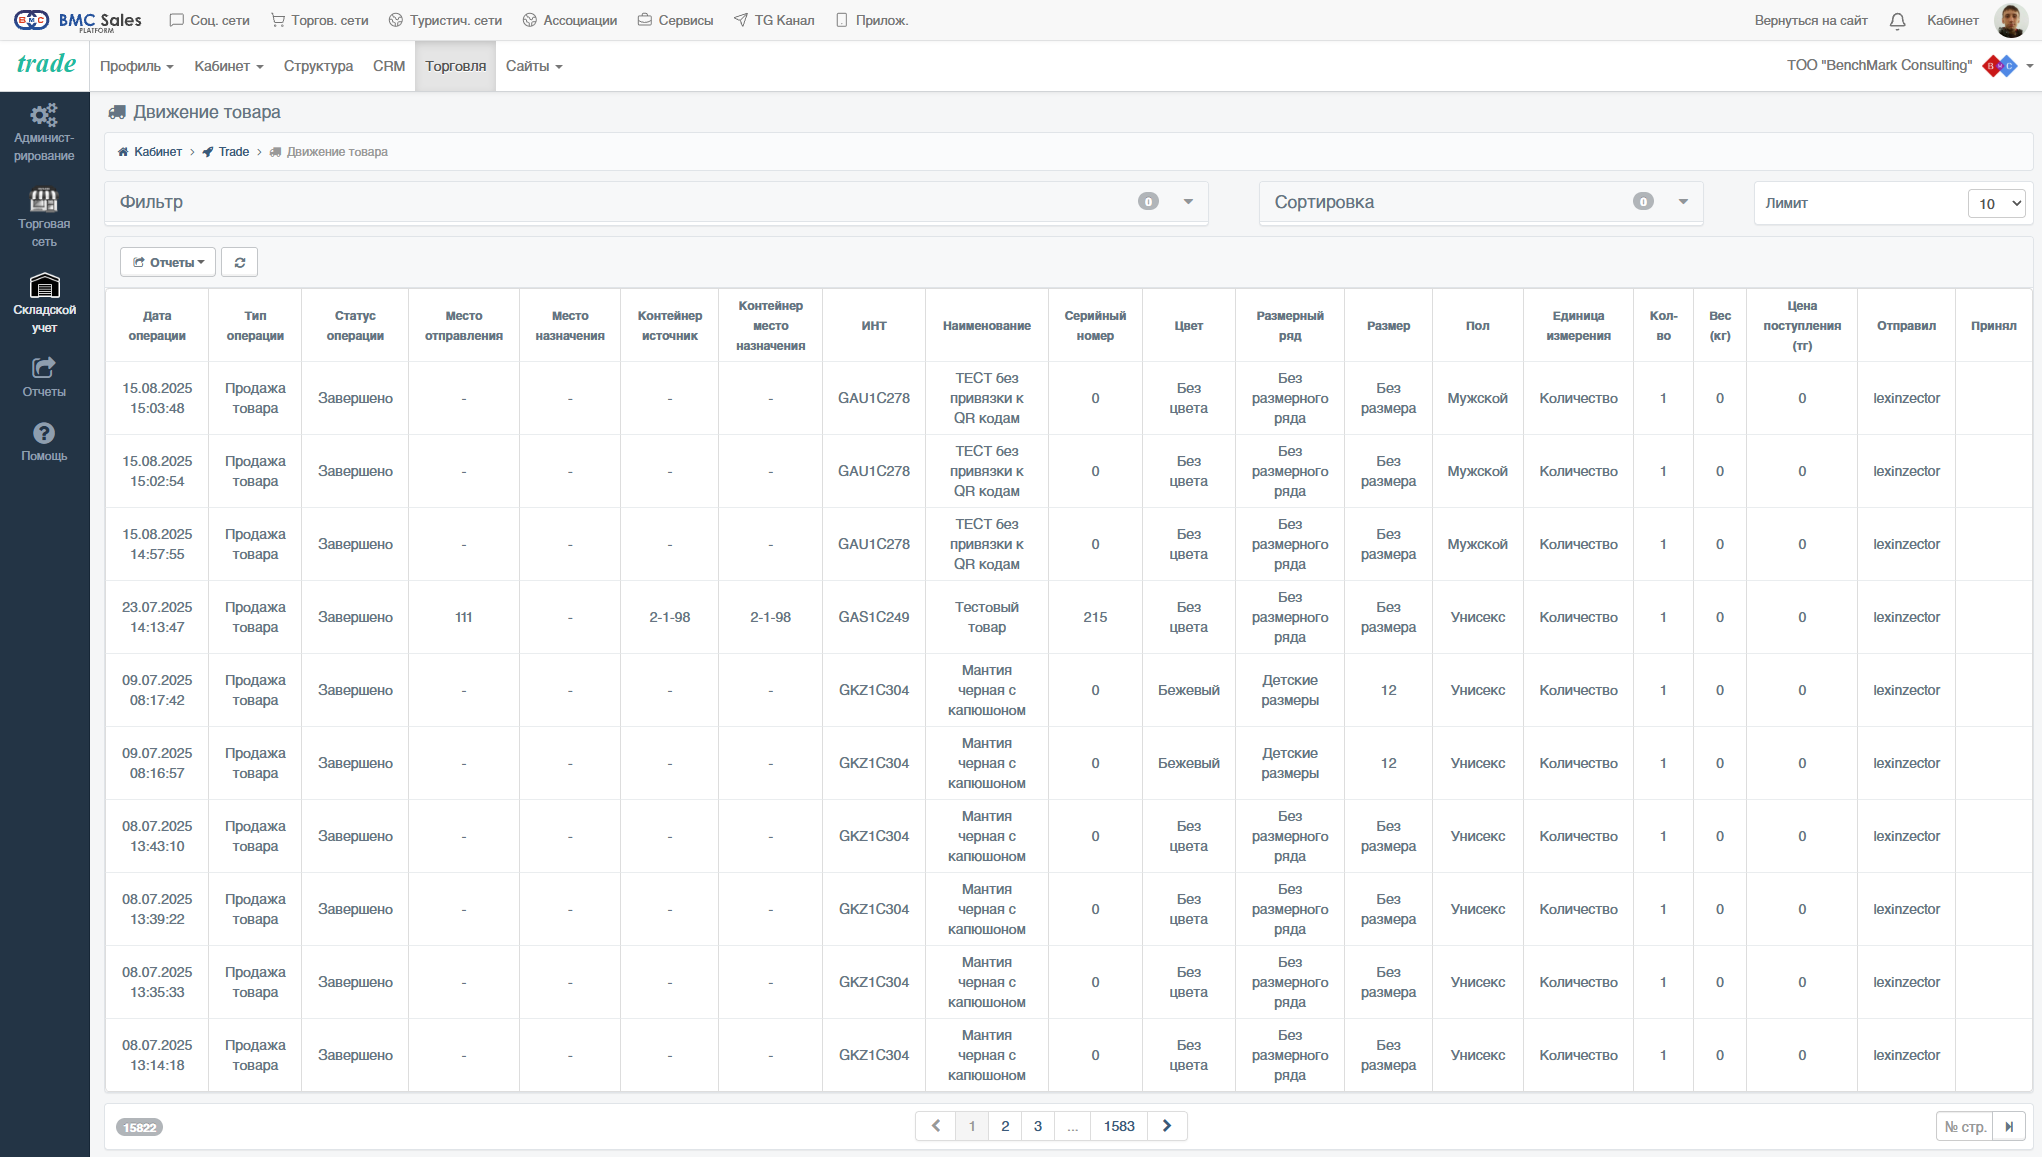Go to page 1583
Viewport: 2042px width, 1157px height.
tap(1119, 1126)
